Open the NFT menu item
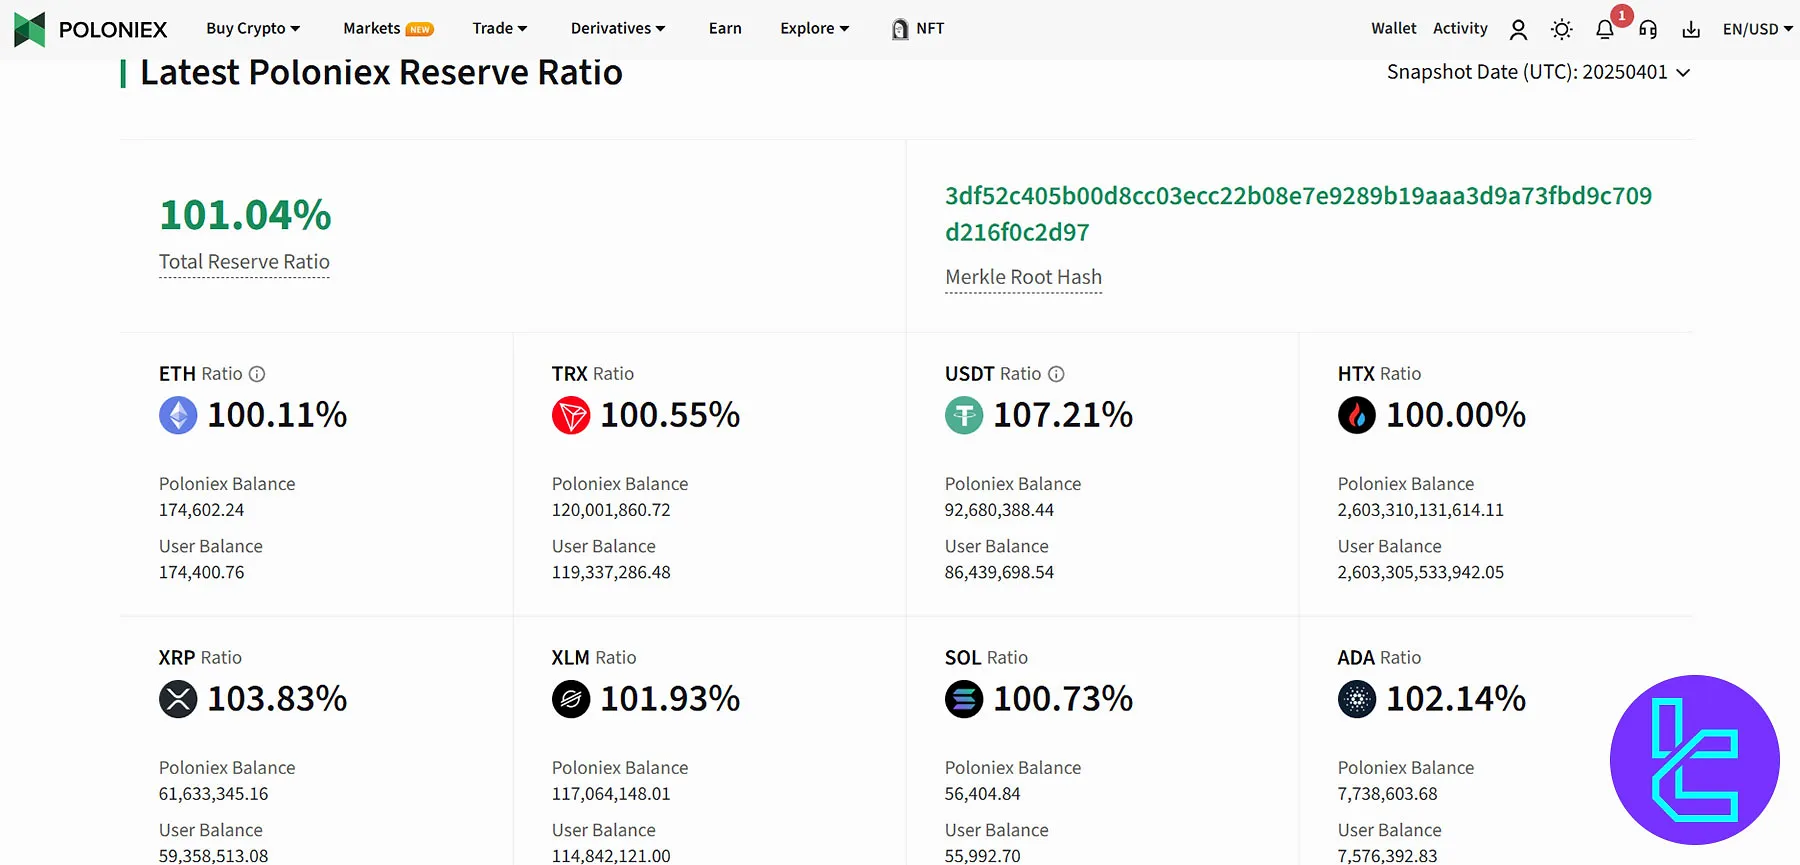1800x865 pixels. pyautogui.click(x=930, y=29)
